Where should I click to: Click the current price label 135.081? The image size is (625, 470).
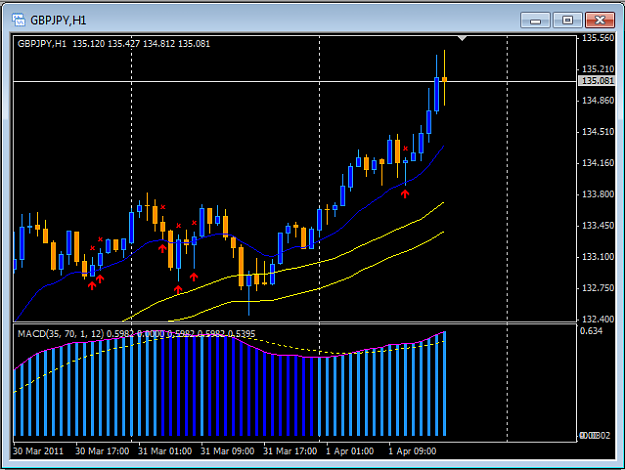click(x=597, y=81)
